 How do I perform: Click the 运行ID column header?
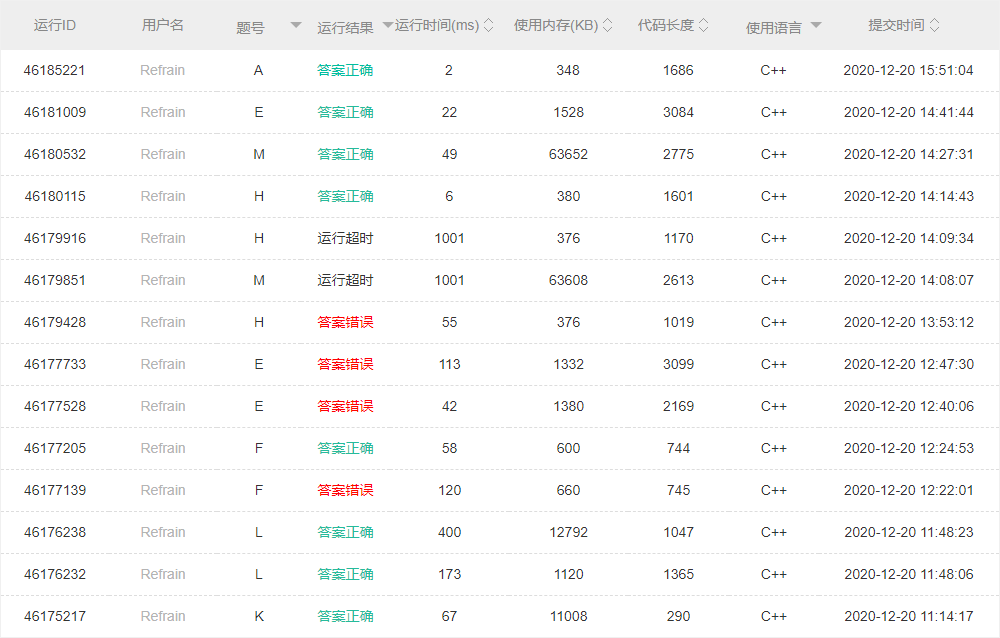tap(55, 25)
